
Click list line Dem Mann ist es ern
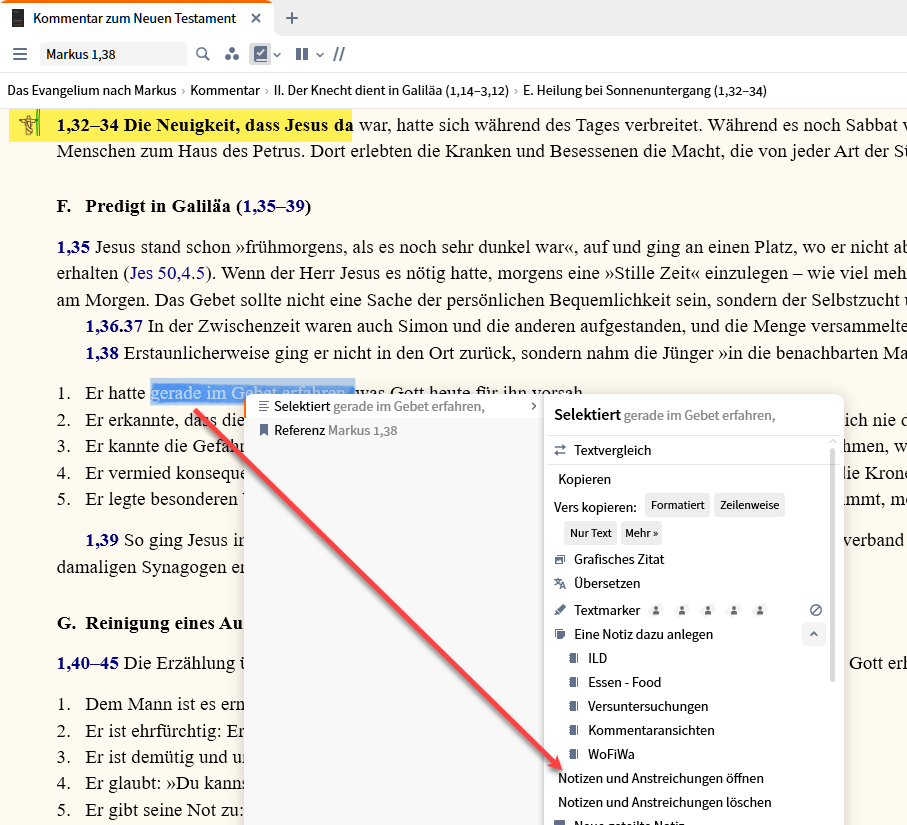tap(165, 704)
